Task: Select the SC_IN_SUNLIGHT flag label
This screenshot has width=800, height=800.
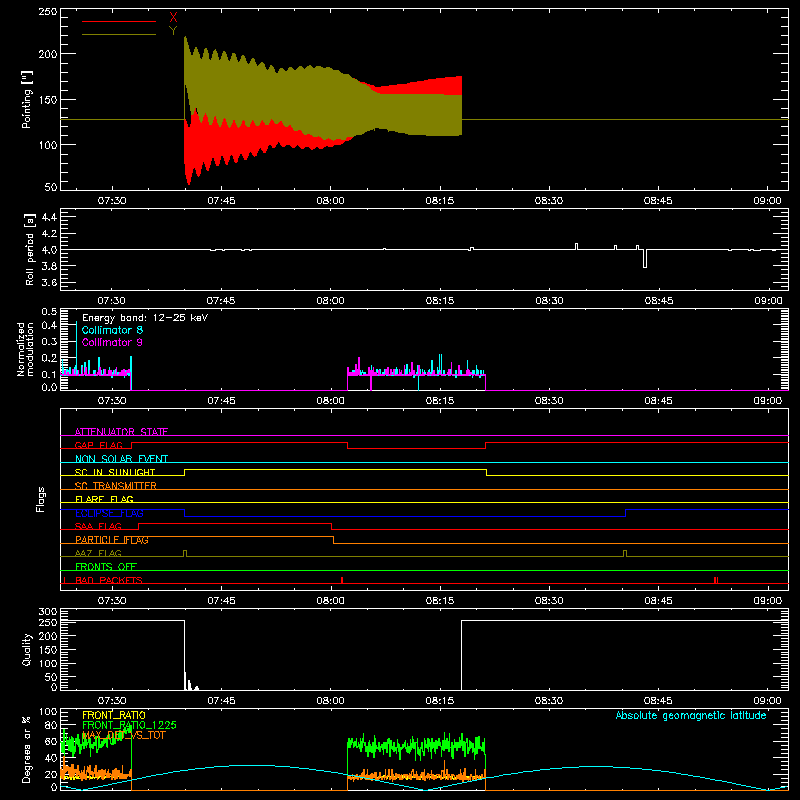Action: pos(115,472)
